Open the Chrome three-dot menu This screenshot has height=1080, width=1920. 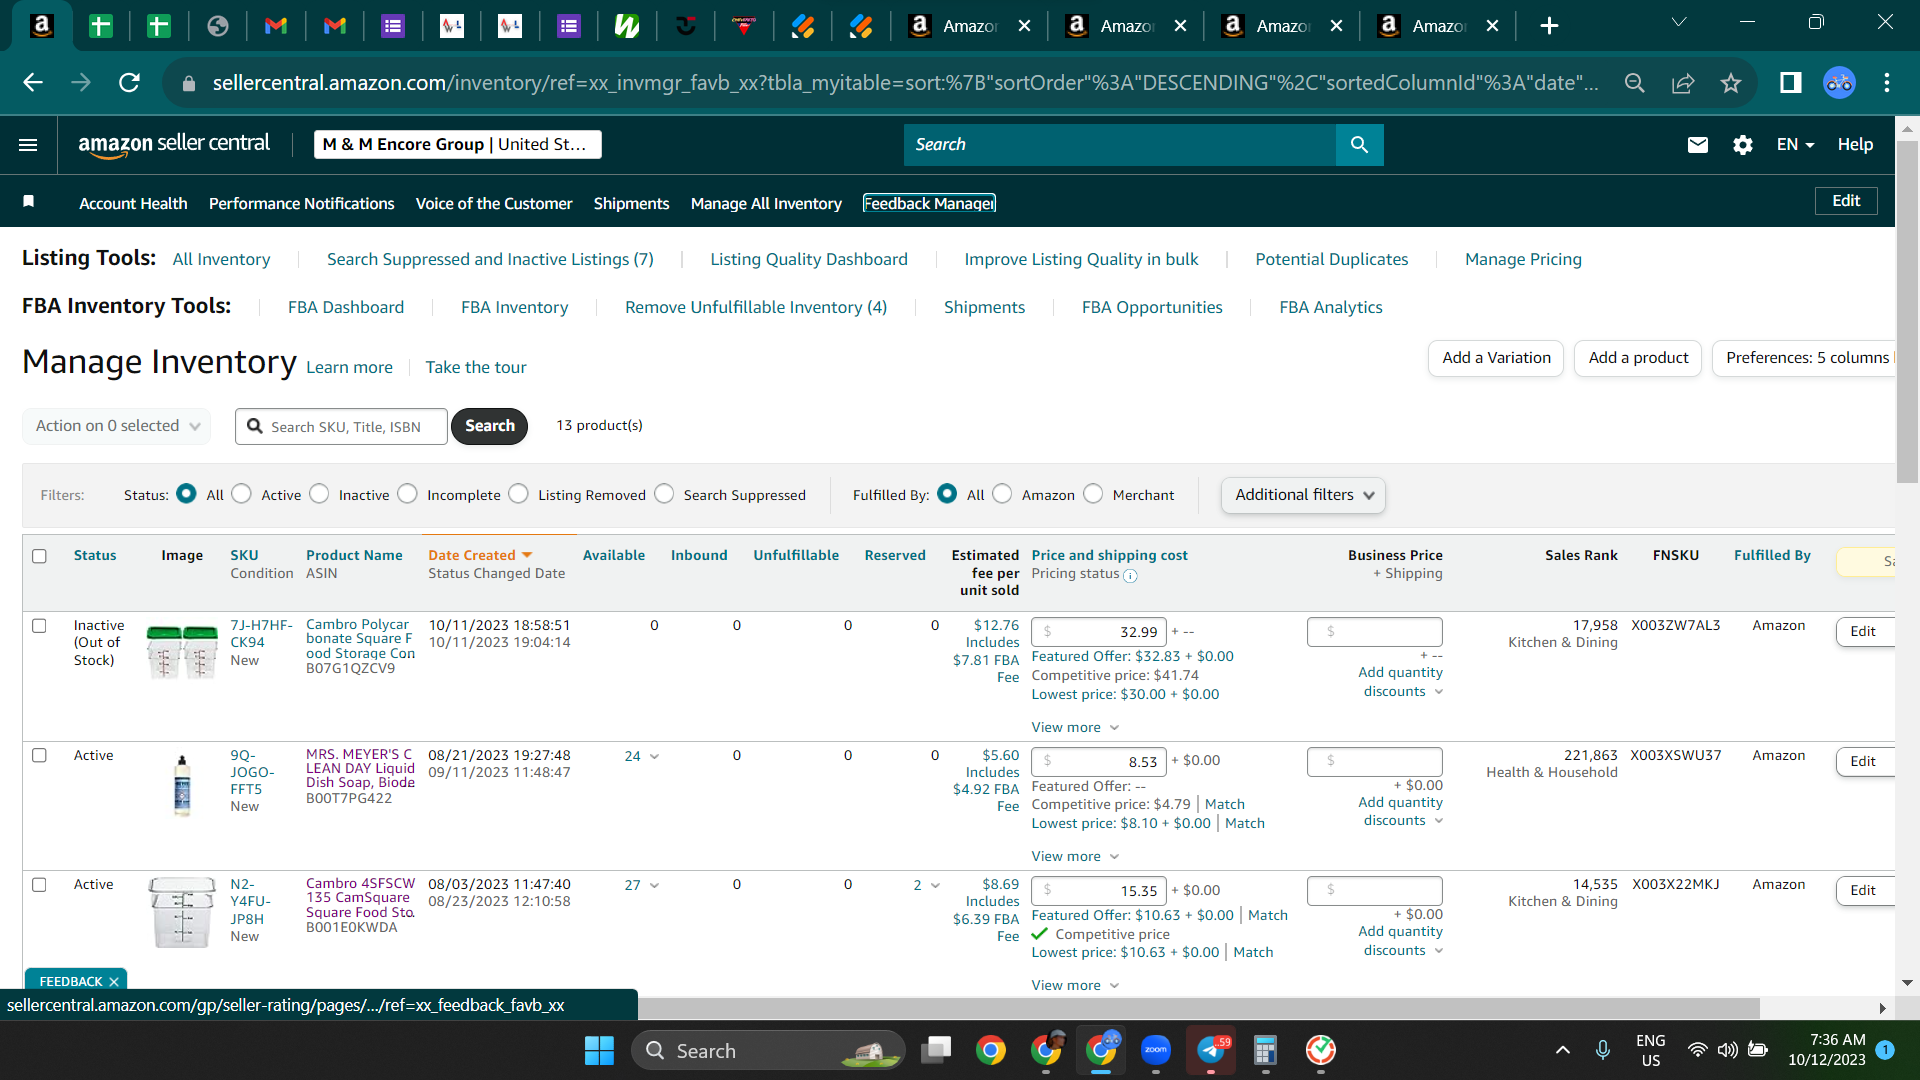(x=1887, y=83)
